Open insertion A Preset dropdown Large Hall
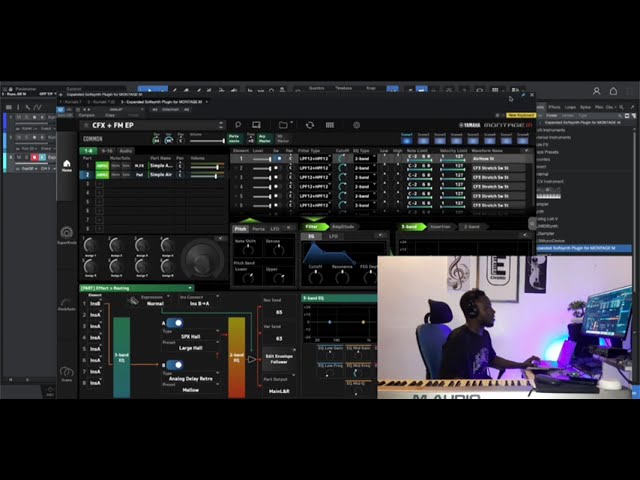The height and width of the screenshot is (480, 640). [191, 348]
